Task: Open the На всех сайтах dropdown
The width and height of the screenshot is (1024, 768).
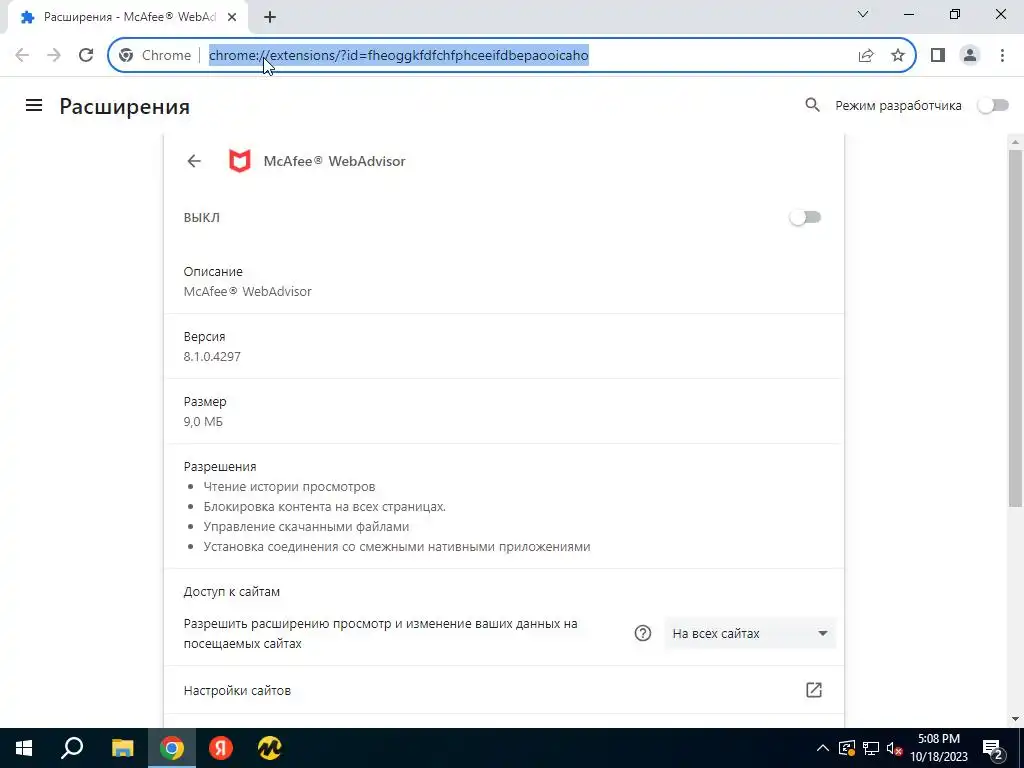Action: (750, 633)
